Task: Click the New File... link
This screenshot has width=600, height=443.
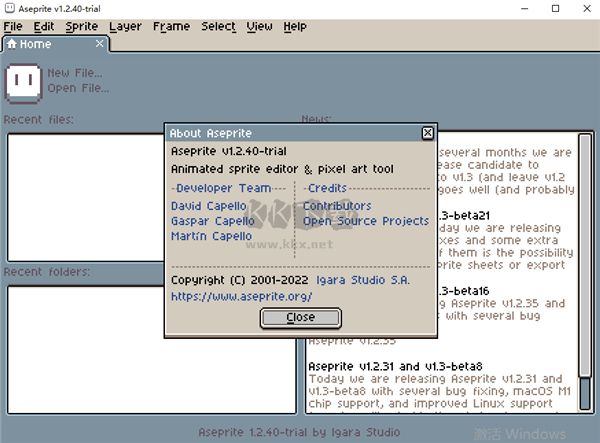Action: 75,73
